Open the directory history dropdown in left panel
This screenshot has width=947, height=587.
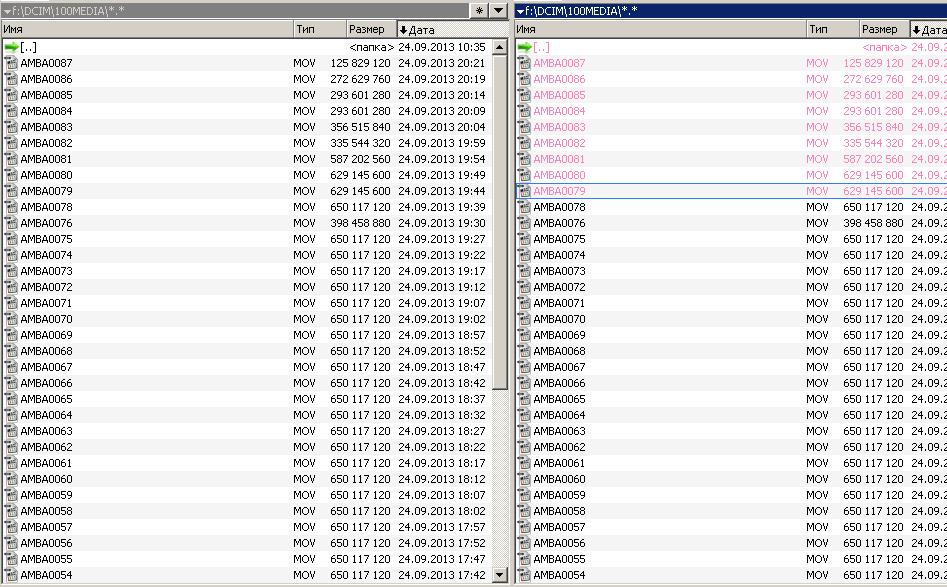498,10
